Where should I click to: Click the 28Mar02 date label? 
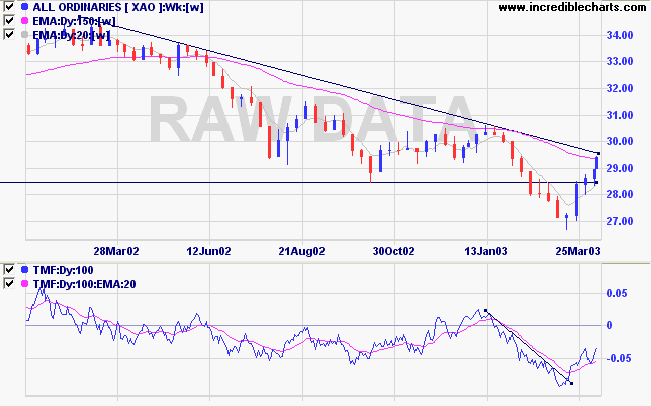coord(116,251)
